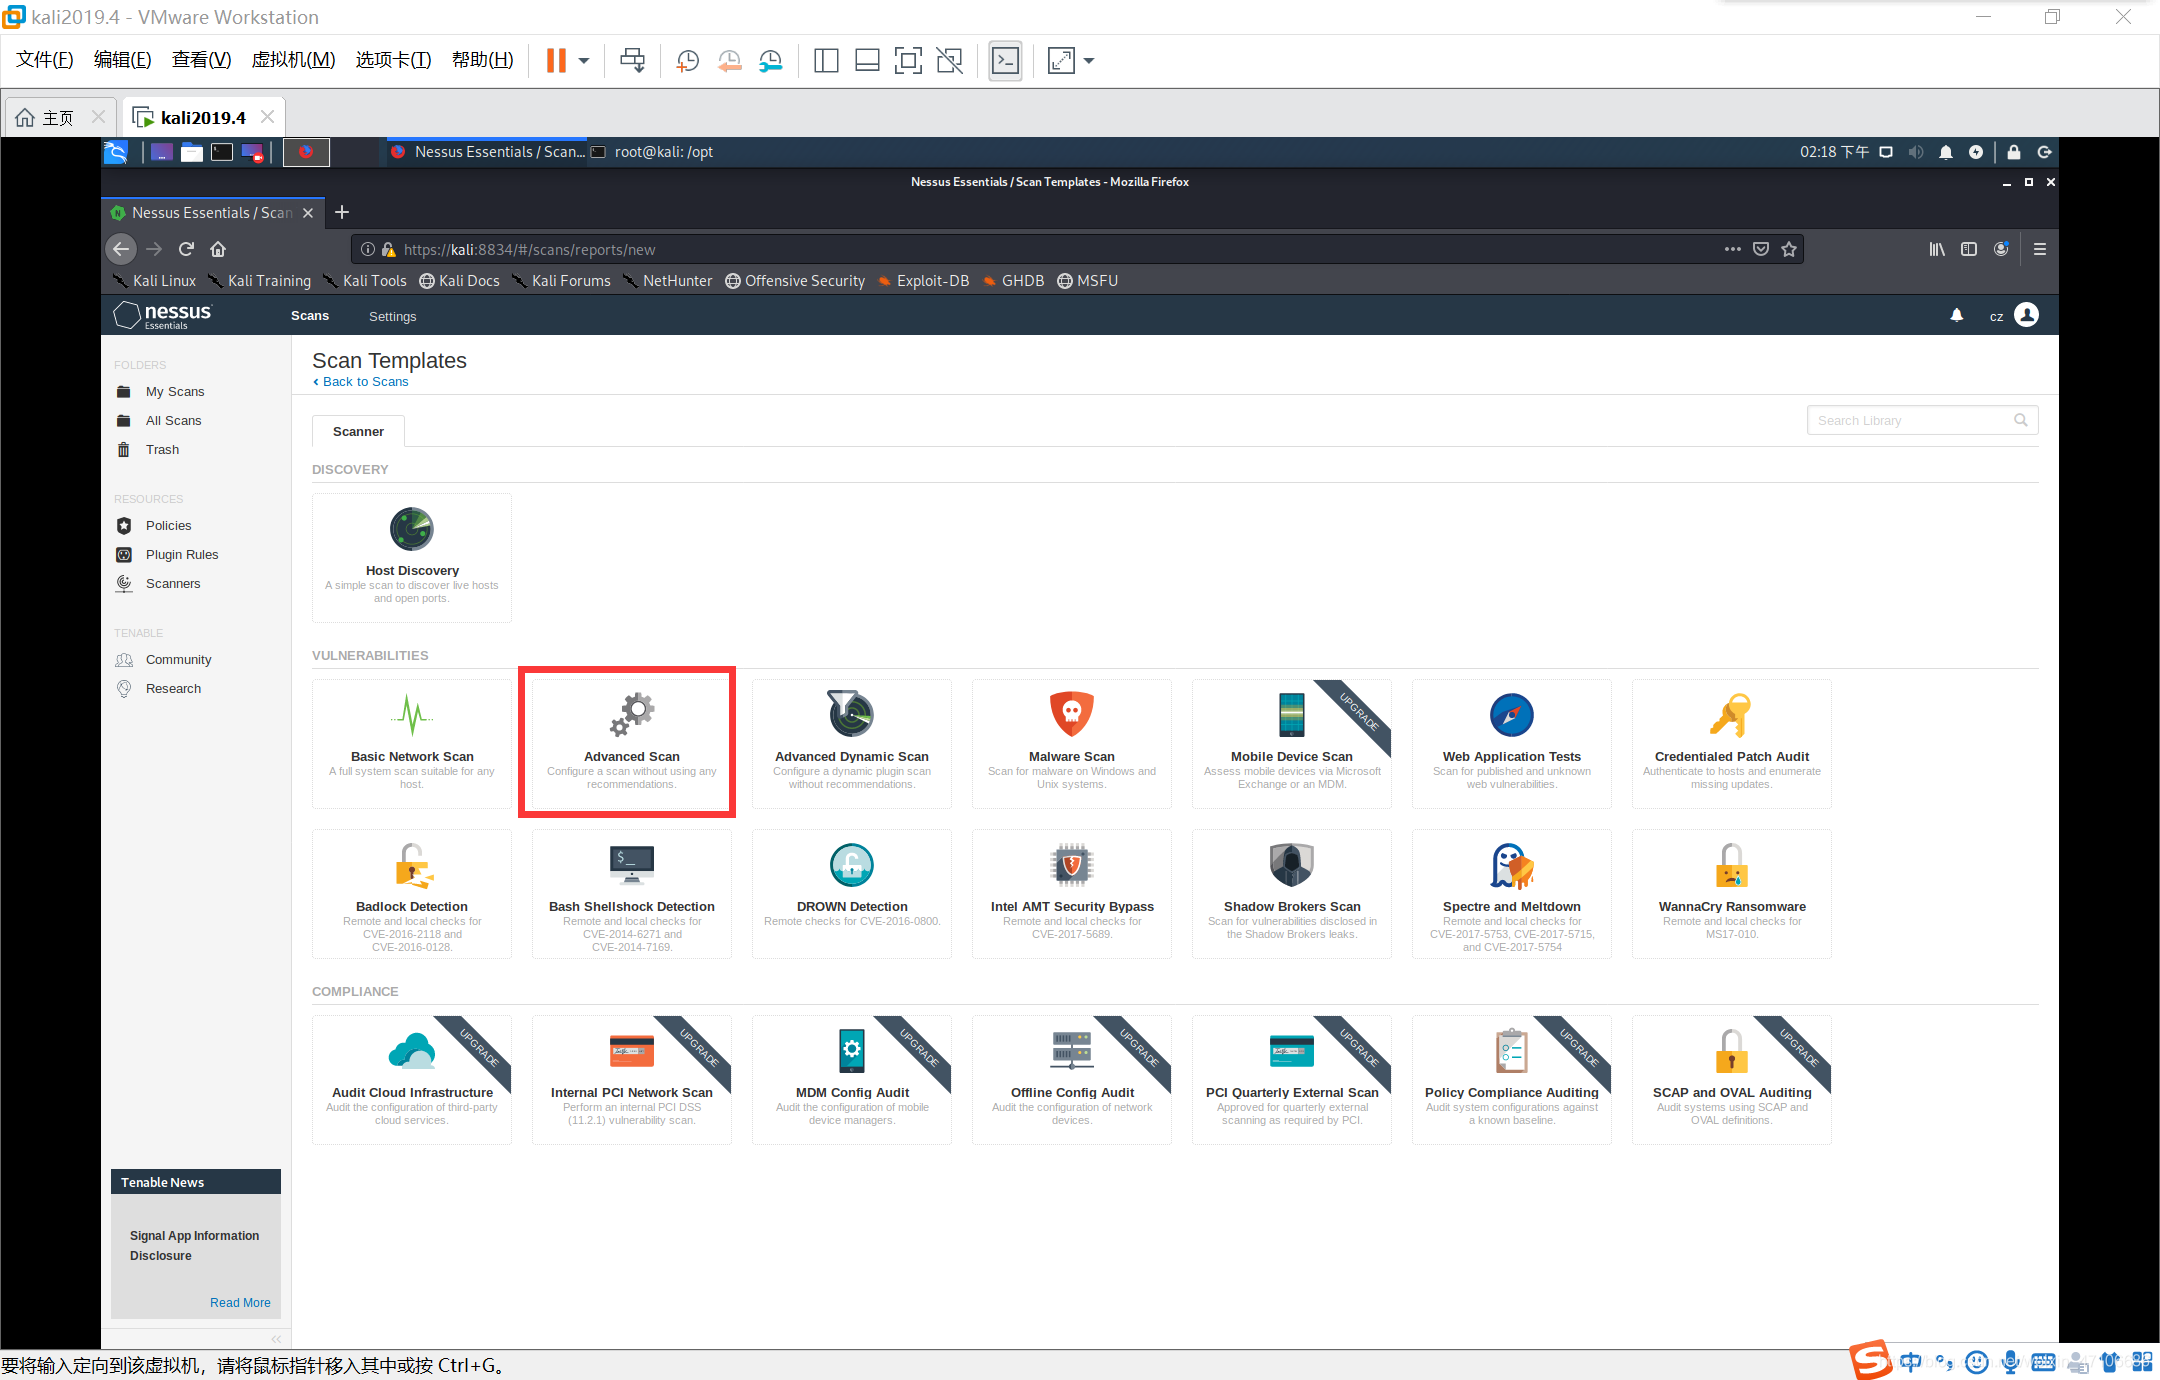2160x1380 pixels.
Task: Click the Search Library input field
Action: point(1910,420)
